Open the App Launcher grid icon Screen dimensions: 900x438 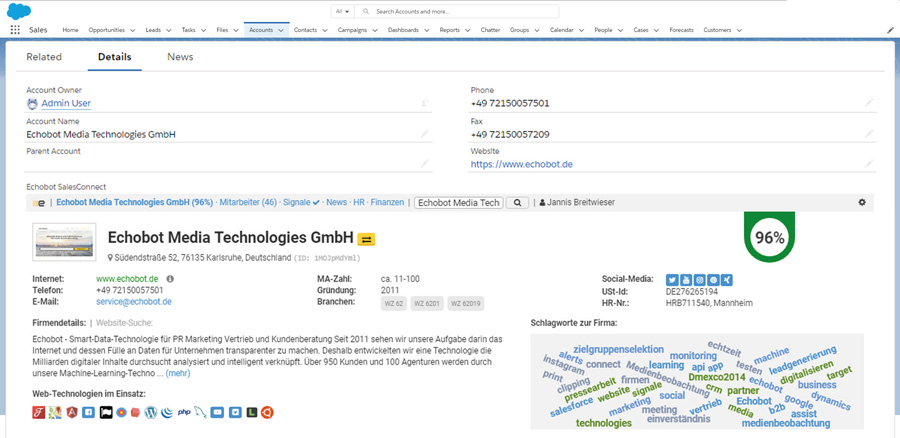pos(15,30)
